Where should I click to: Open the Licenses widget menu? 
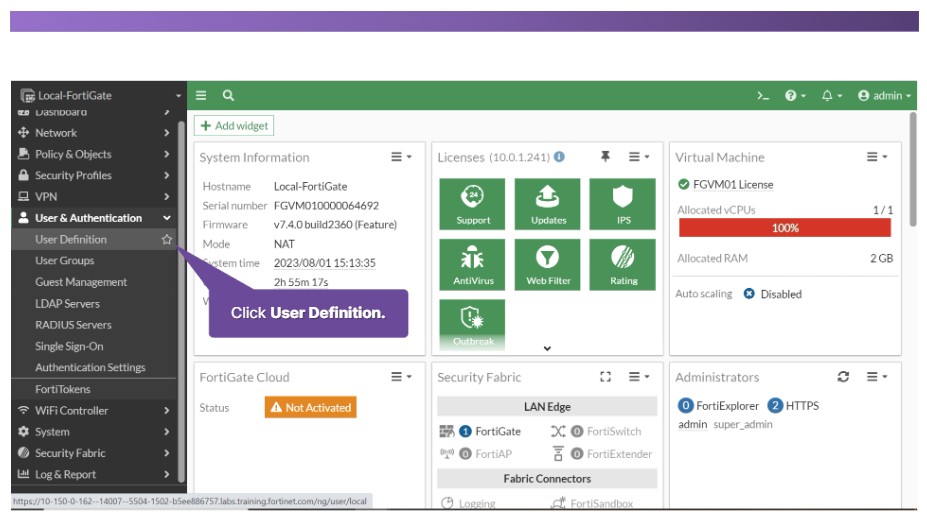point(638,157)
